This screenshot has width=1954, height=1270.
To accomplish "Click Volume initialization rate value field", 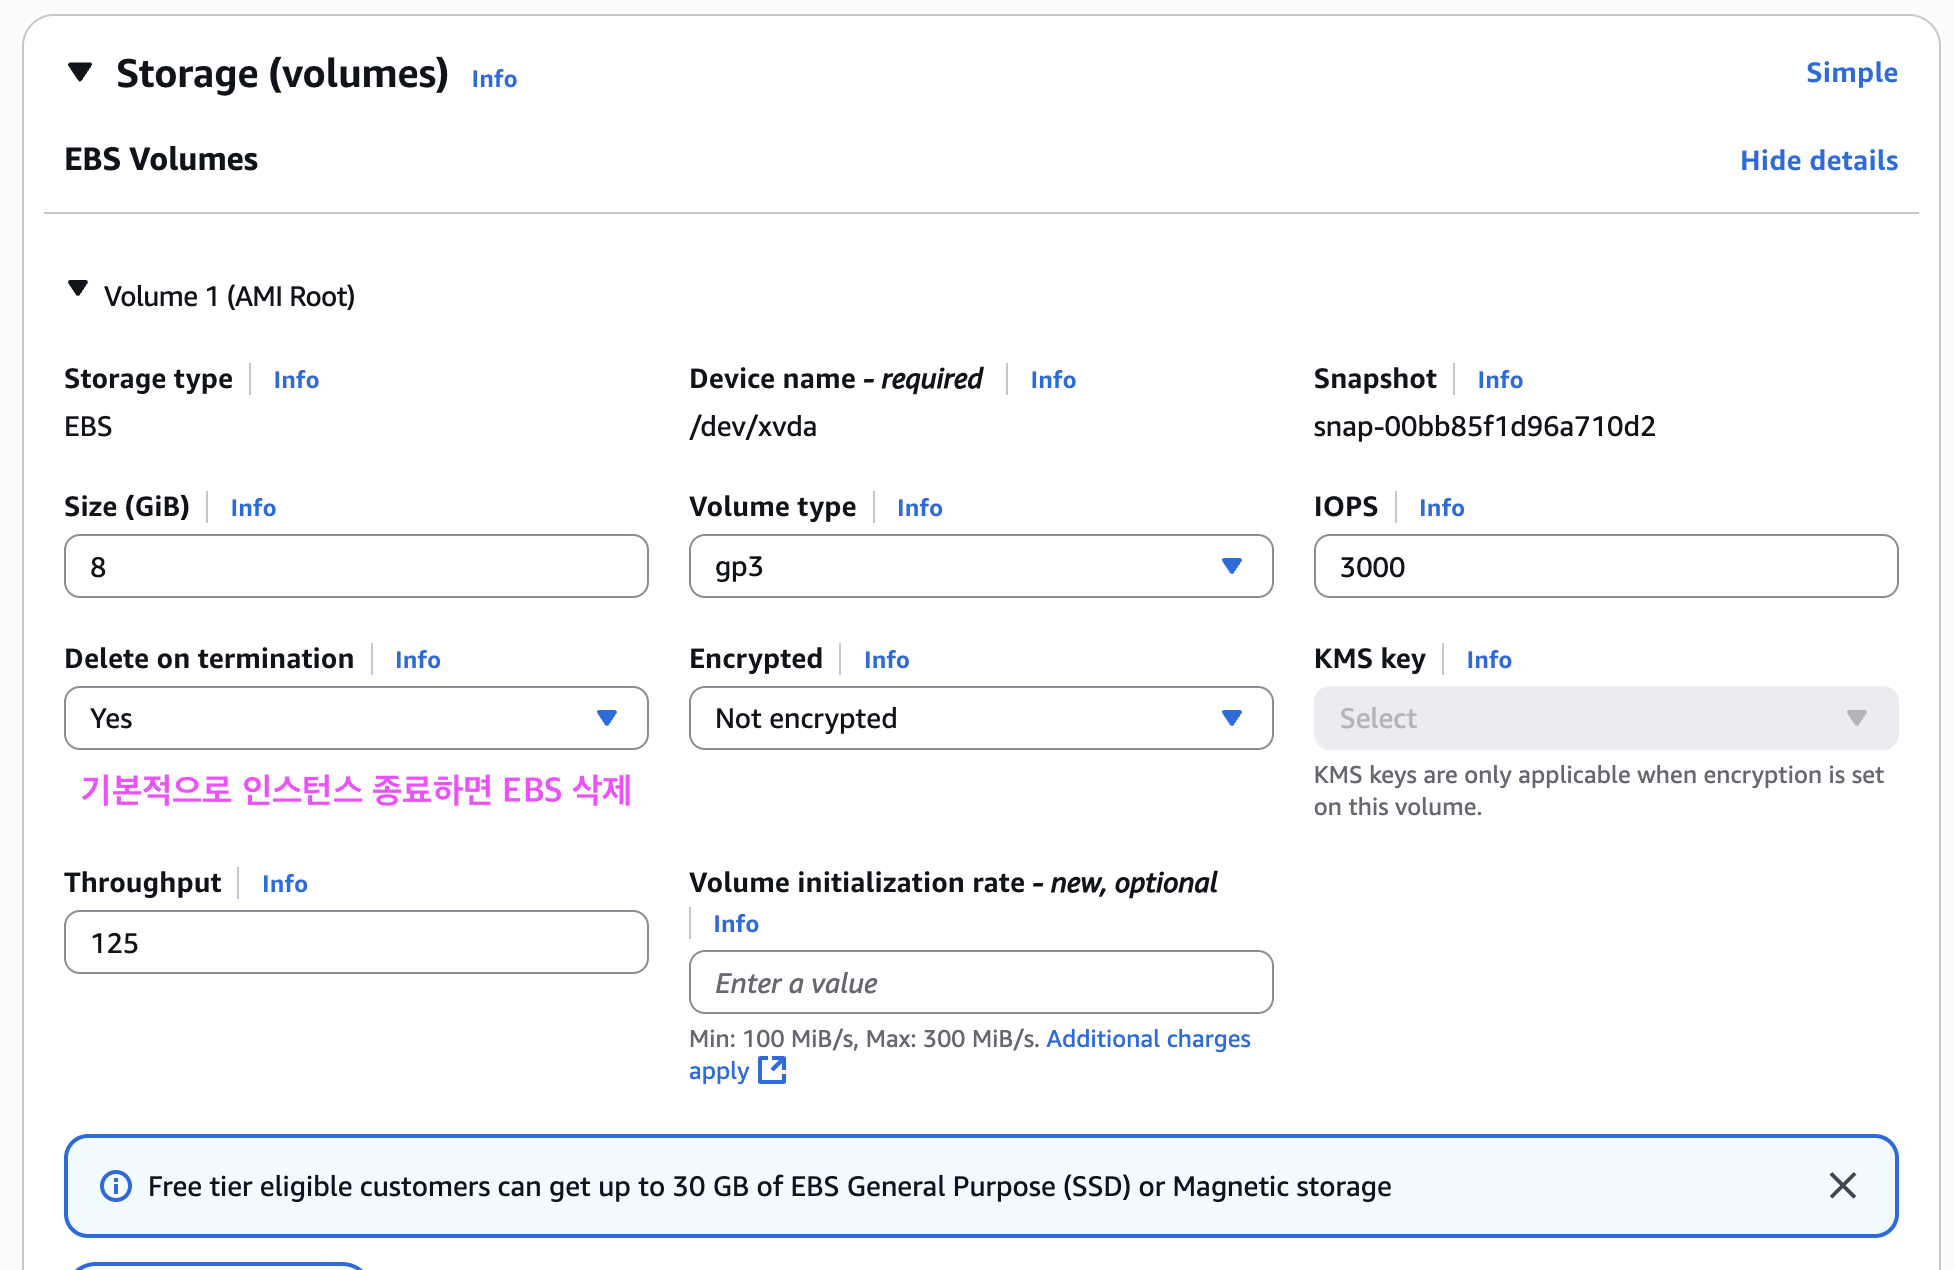I will point(980,982).
